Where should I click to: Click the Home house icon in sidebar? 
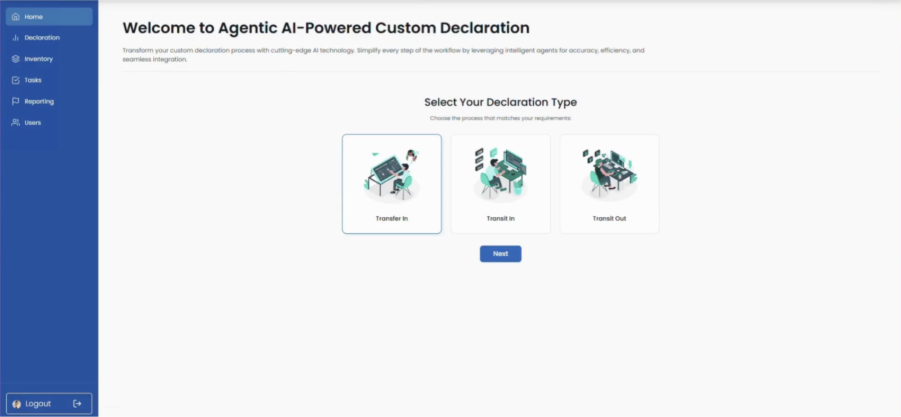tap(15, 17)
